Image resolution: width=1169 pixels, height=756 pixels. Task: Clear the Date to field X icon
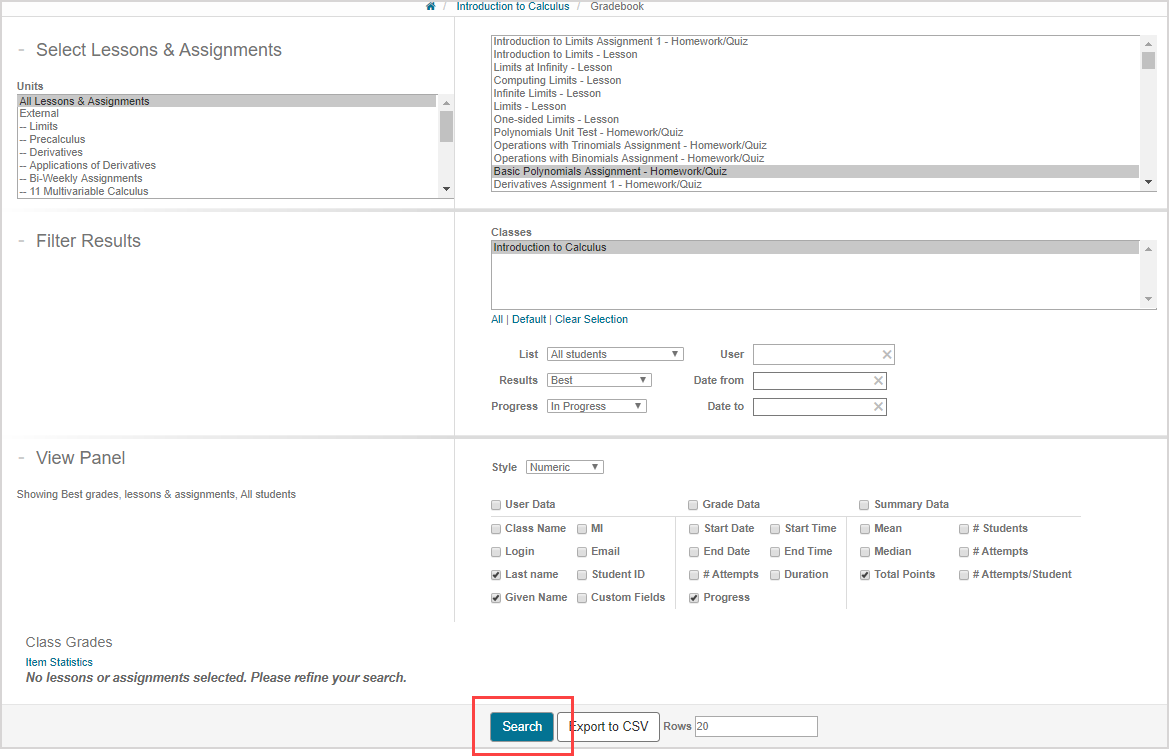pos(878,407)
